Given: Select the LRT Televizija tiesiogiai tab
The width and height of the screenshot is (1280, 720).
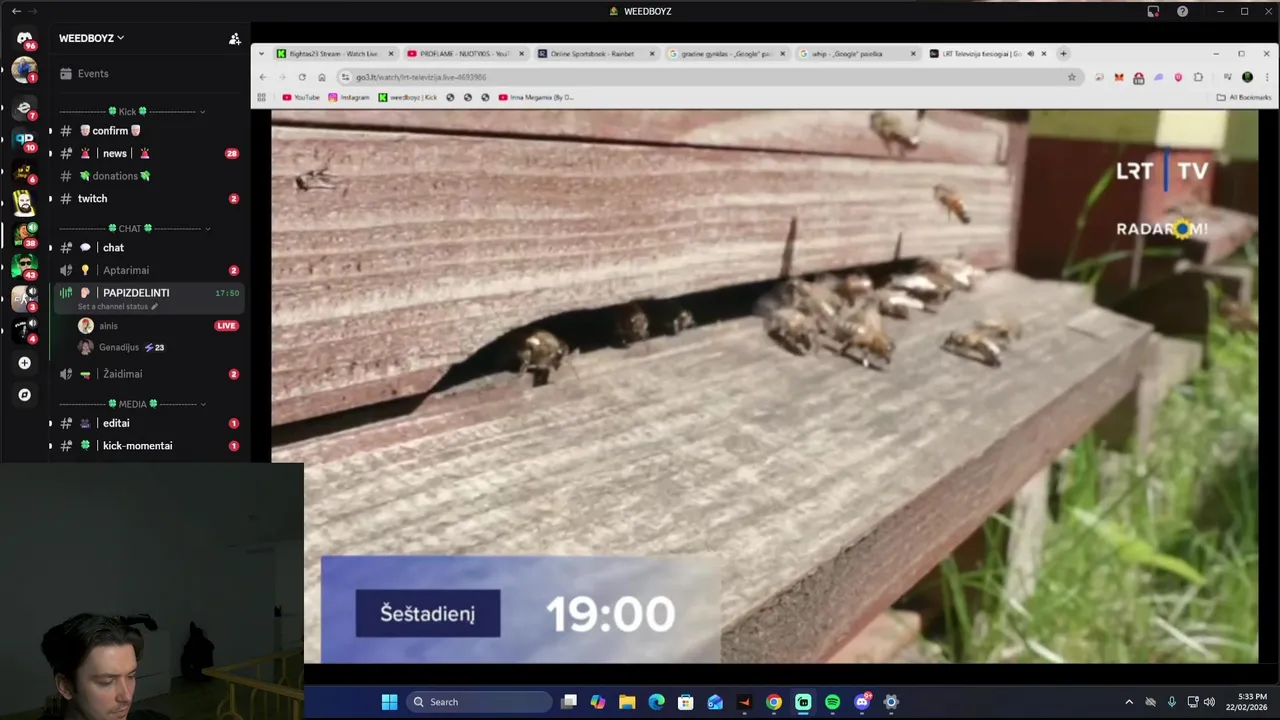Looking at the screenshot, I should point(988,54).
